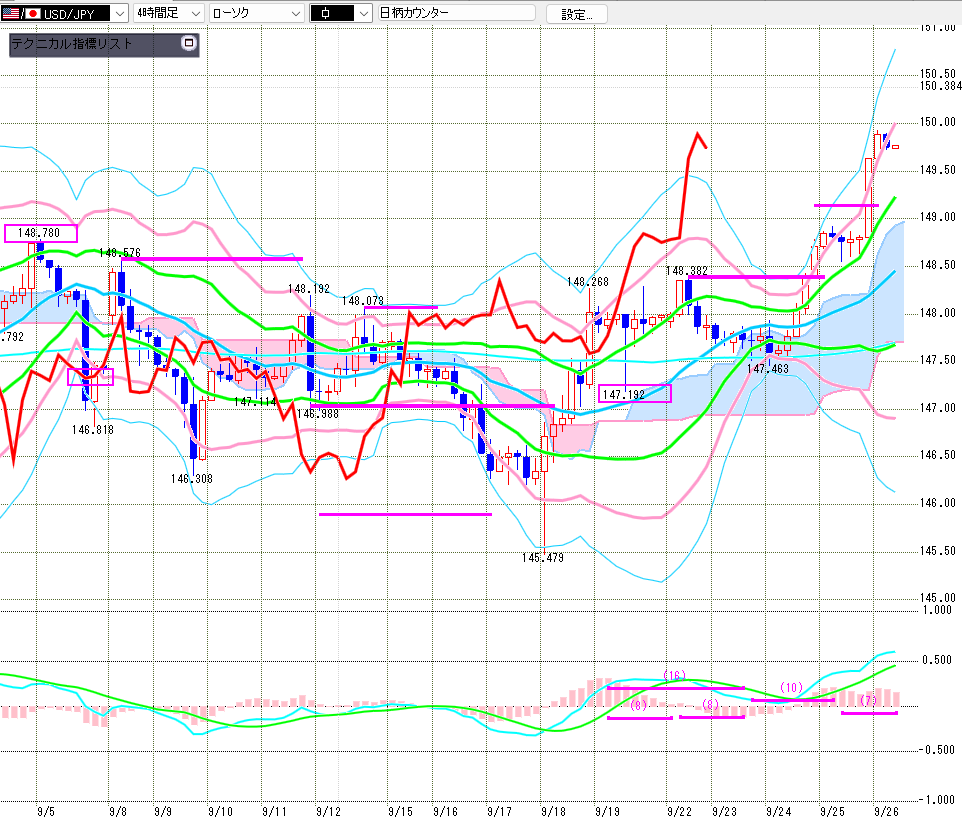Click the 145.479 low price label

tap(542, 557)
